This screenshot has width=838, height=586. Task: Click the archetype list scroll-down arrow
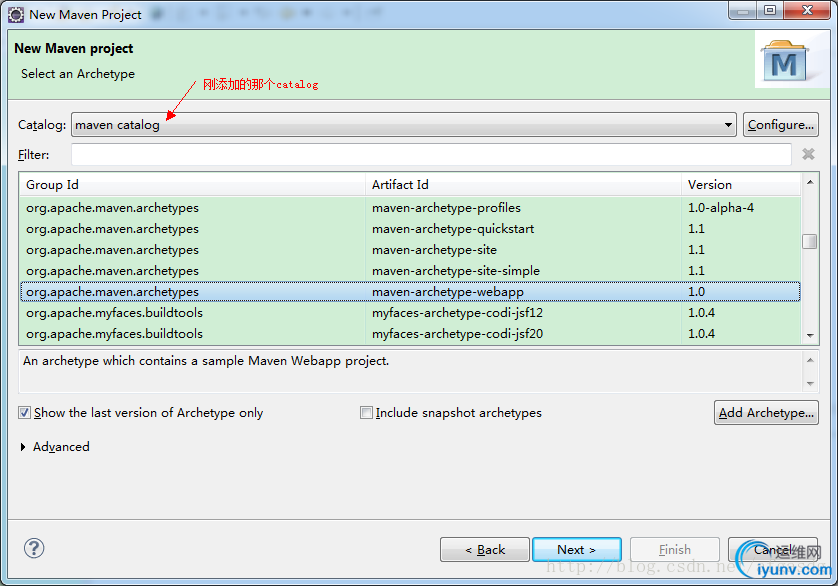[810, 336]
